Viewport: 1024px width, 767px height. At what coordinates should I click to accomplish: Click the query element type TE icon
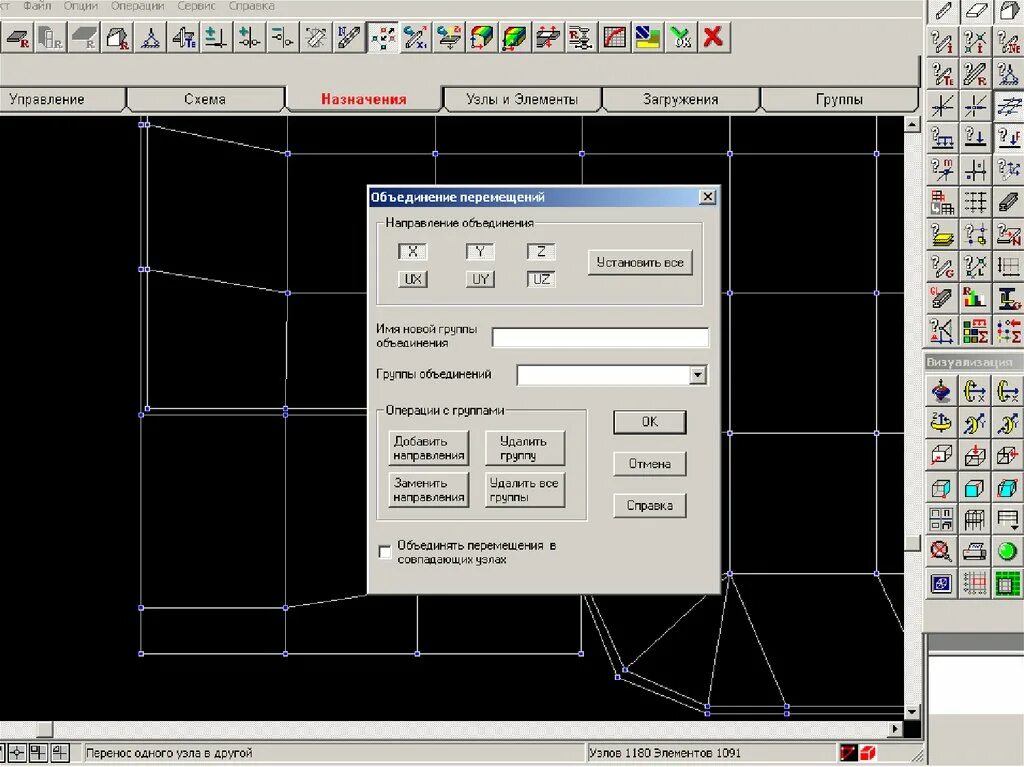click(942, 73)
